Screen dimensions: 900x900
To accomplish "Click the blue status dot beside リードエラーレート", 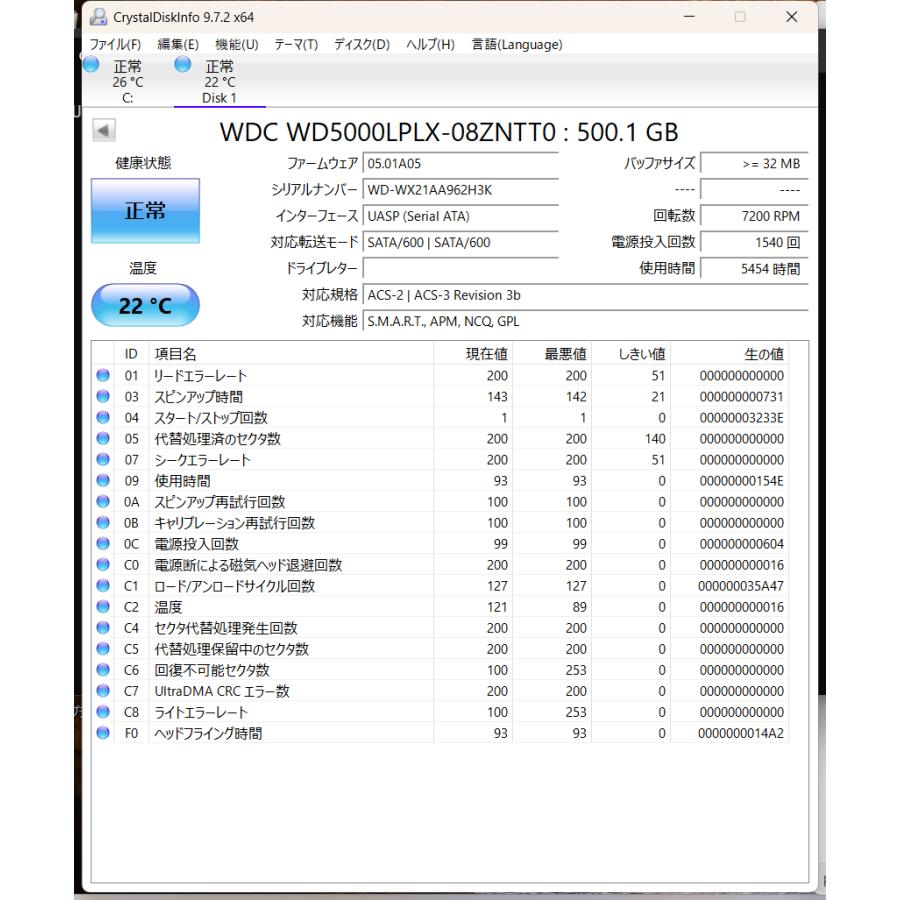I will (101, 376).
